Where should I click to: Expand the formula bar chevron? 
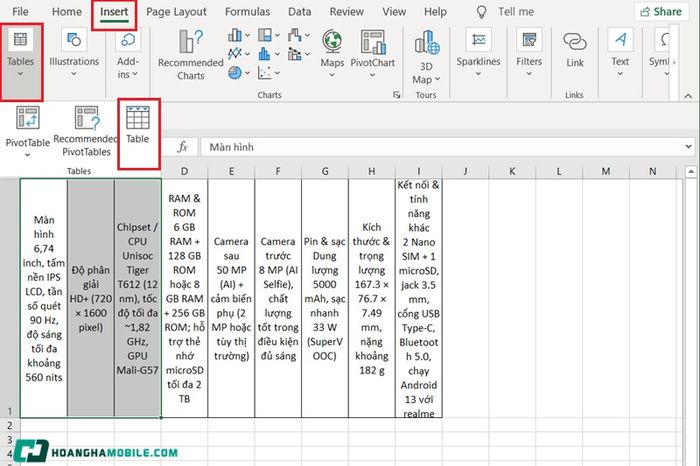click(688, 146)
